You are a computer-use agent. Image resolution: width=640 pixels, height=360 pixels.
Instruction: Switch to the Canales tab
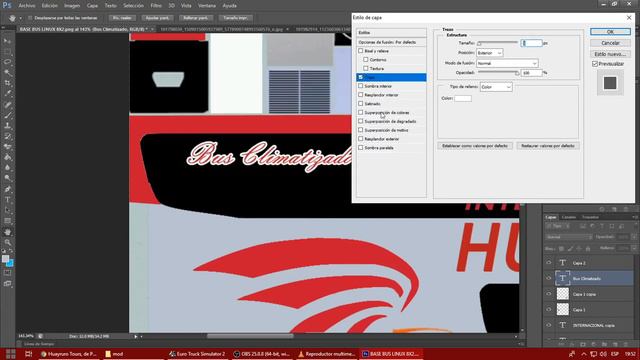tap(569, 217)
